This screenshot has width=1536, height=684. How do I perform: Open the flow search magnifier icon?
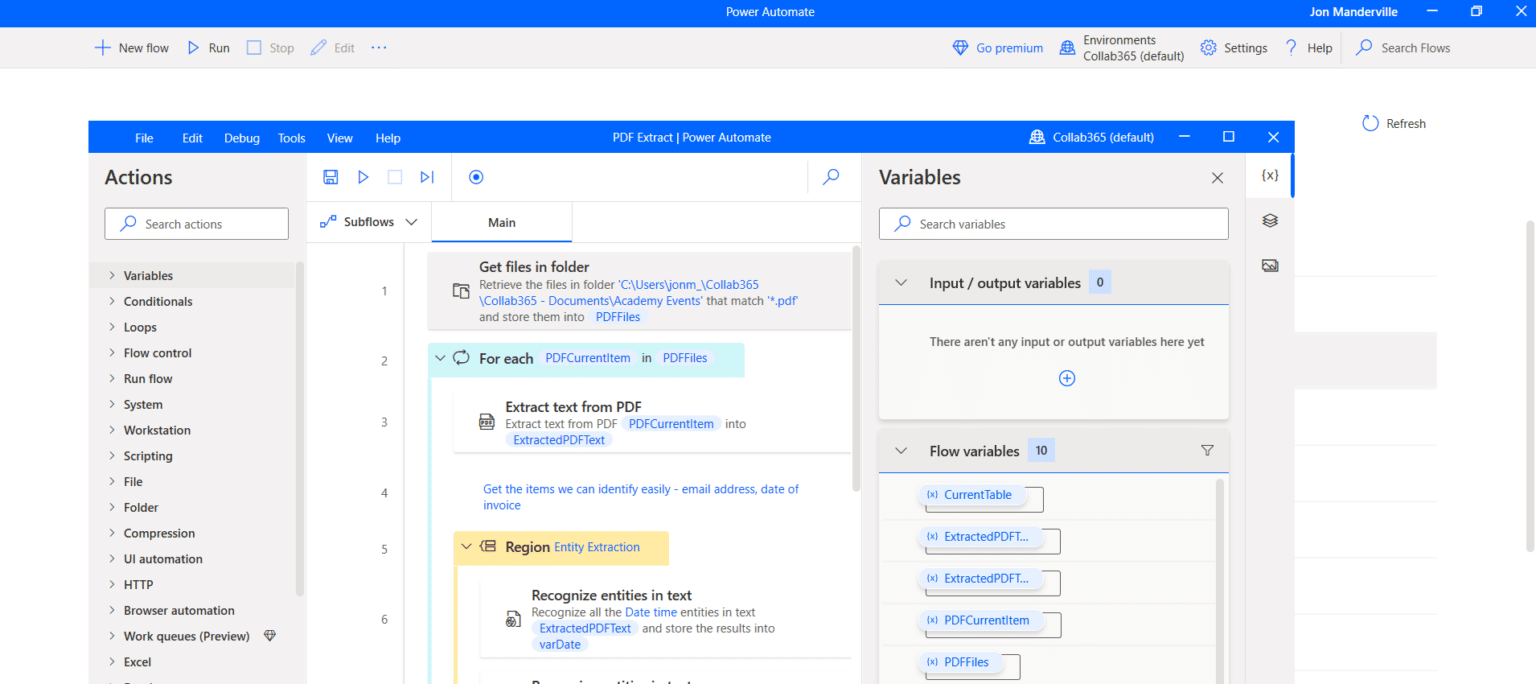830,177
